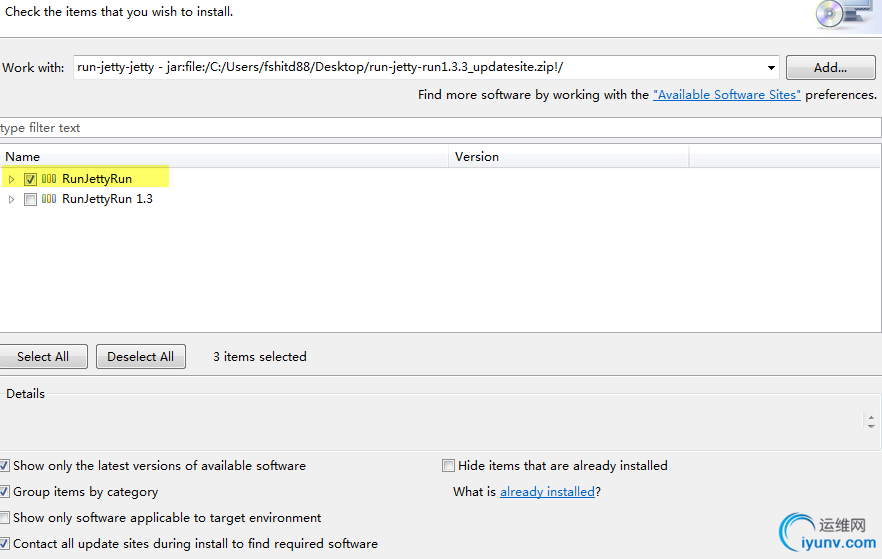Enable Hide items that are already installed
The image size is (882, 559).
click(x=448, y=466)
